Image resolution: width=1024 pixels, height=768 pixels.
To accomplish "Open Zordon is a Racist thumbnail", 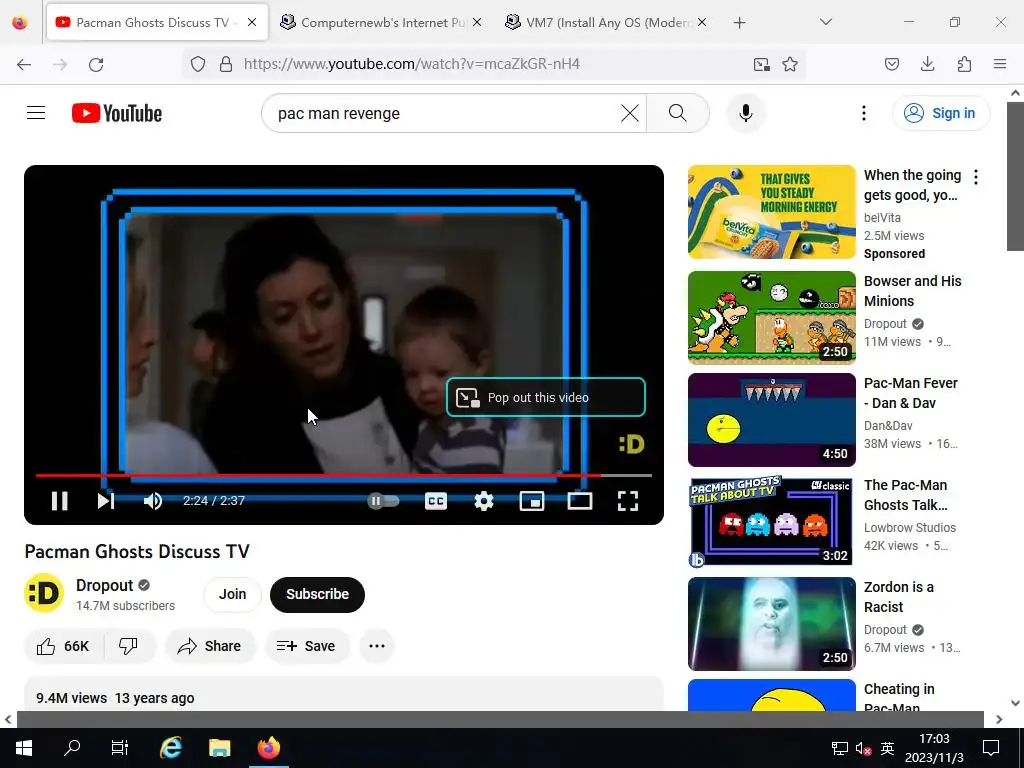I will (x=771, y=624).
